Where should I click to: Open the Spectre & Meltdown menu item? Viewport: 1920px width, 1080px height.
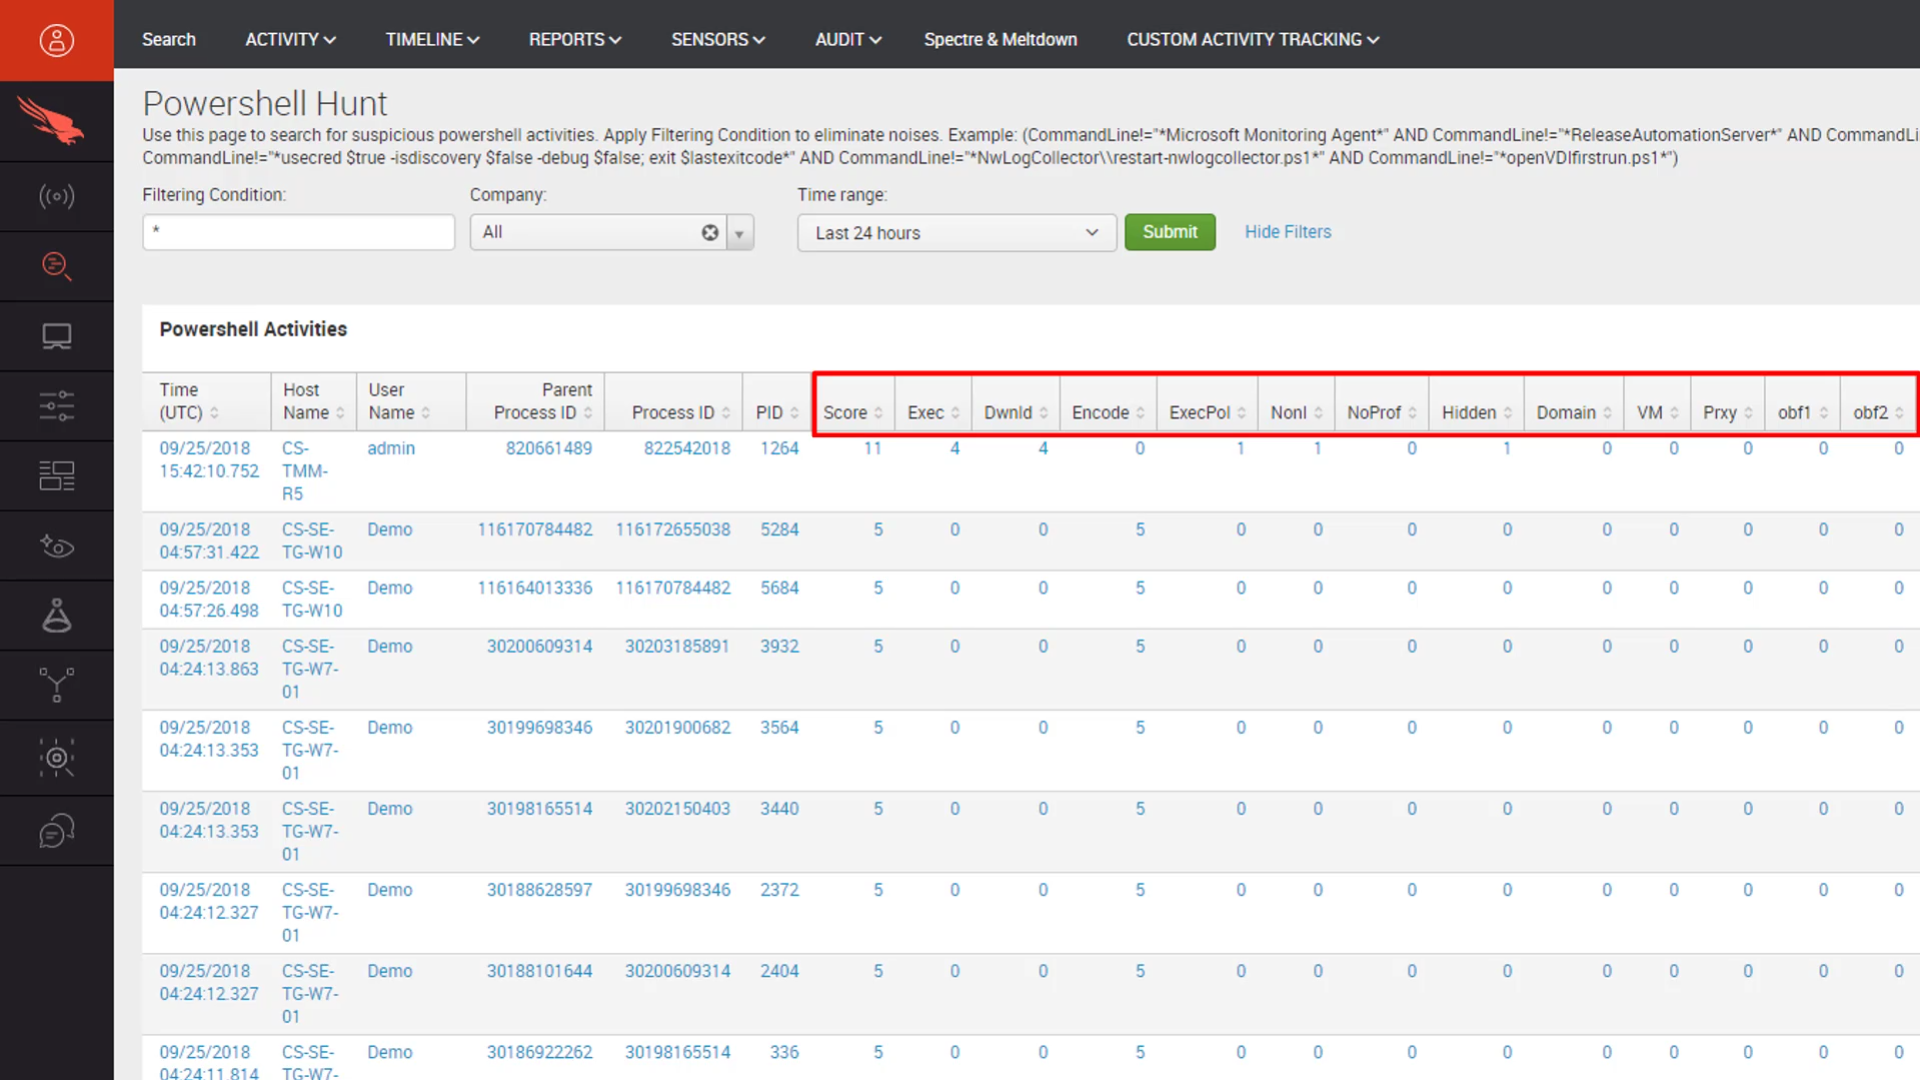(1000, 39)
